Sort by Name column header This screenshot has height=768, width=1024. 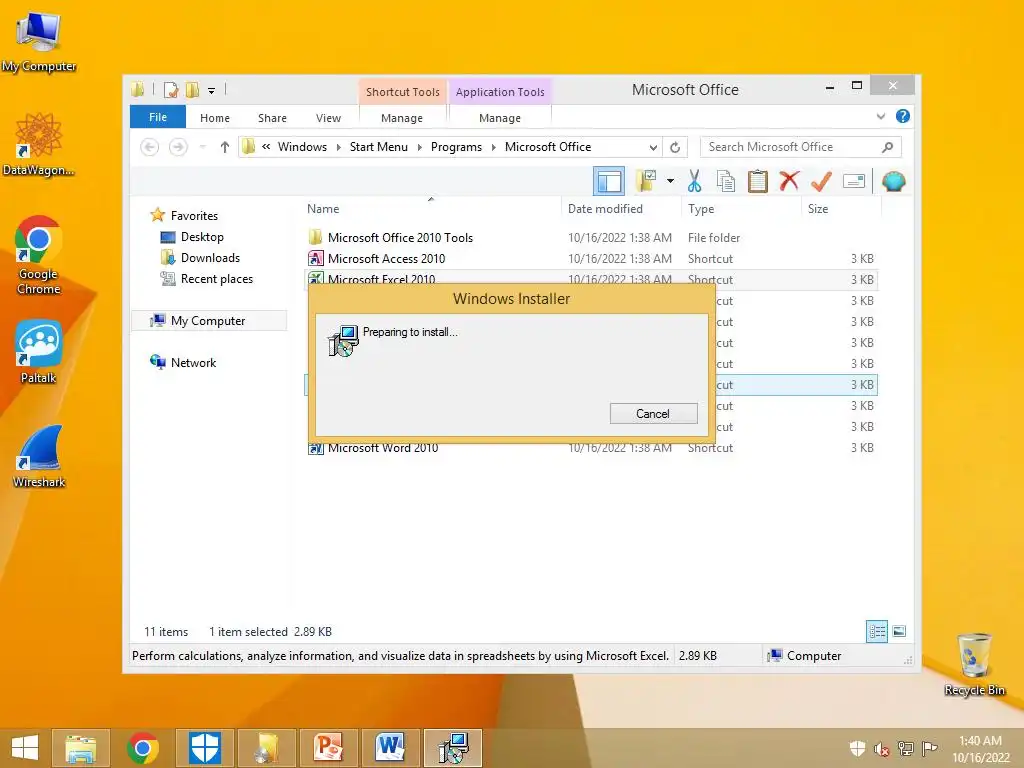coord(323,209)
